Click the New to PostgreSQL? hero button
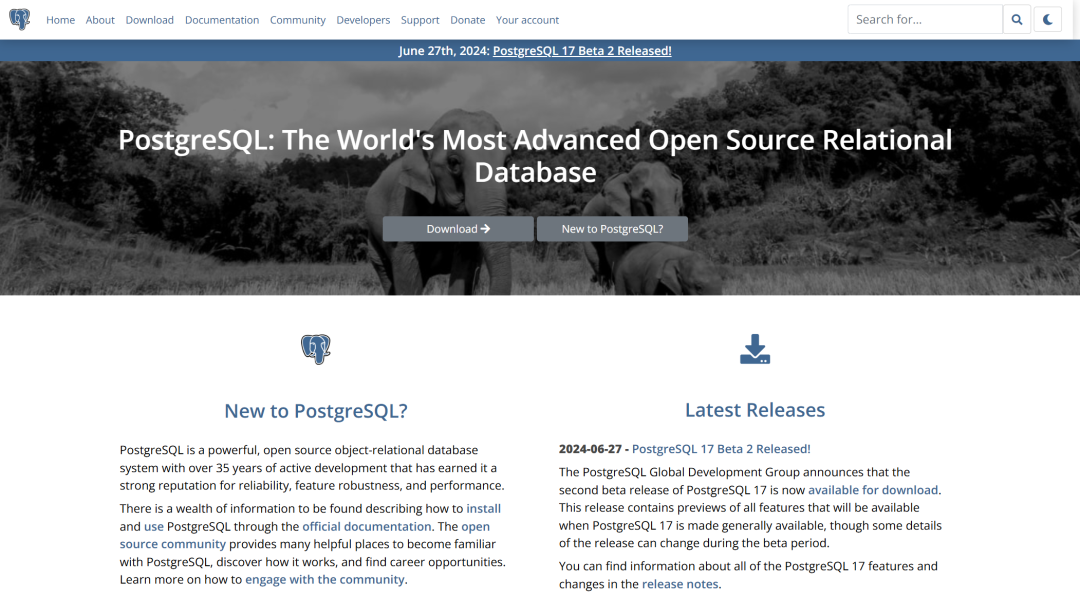Screen dimensions: 1080x597 [x=612, y=229]
